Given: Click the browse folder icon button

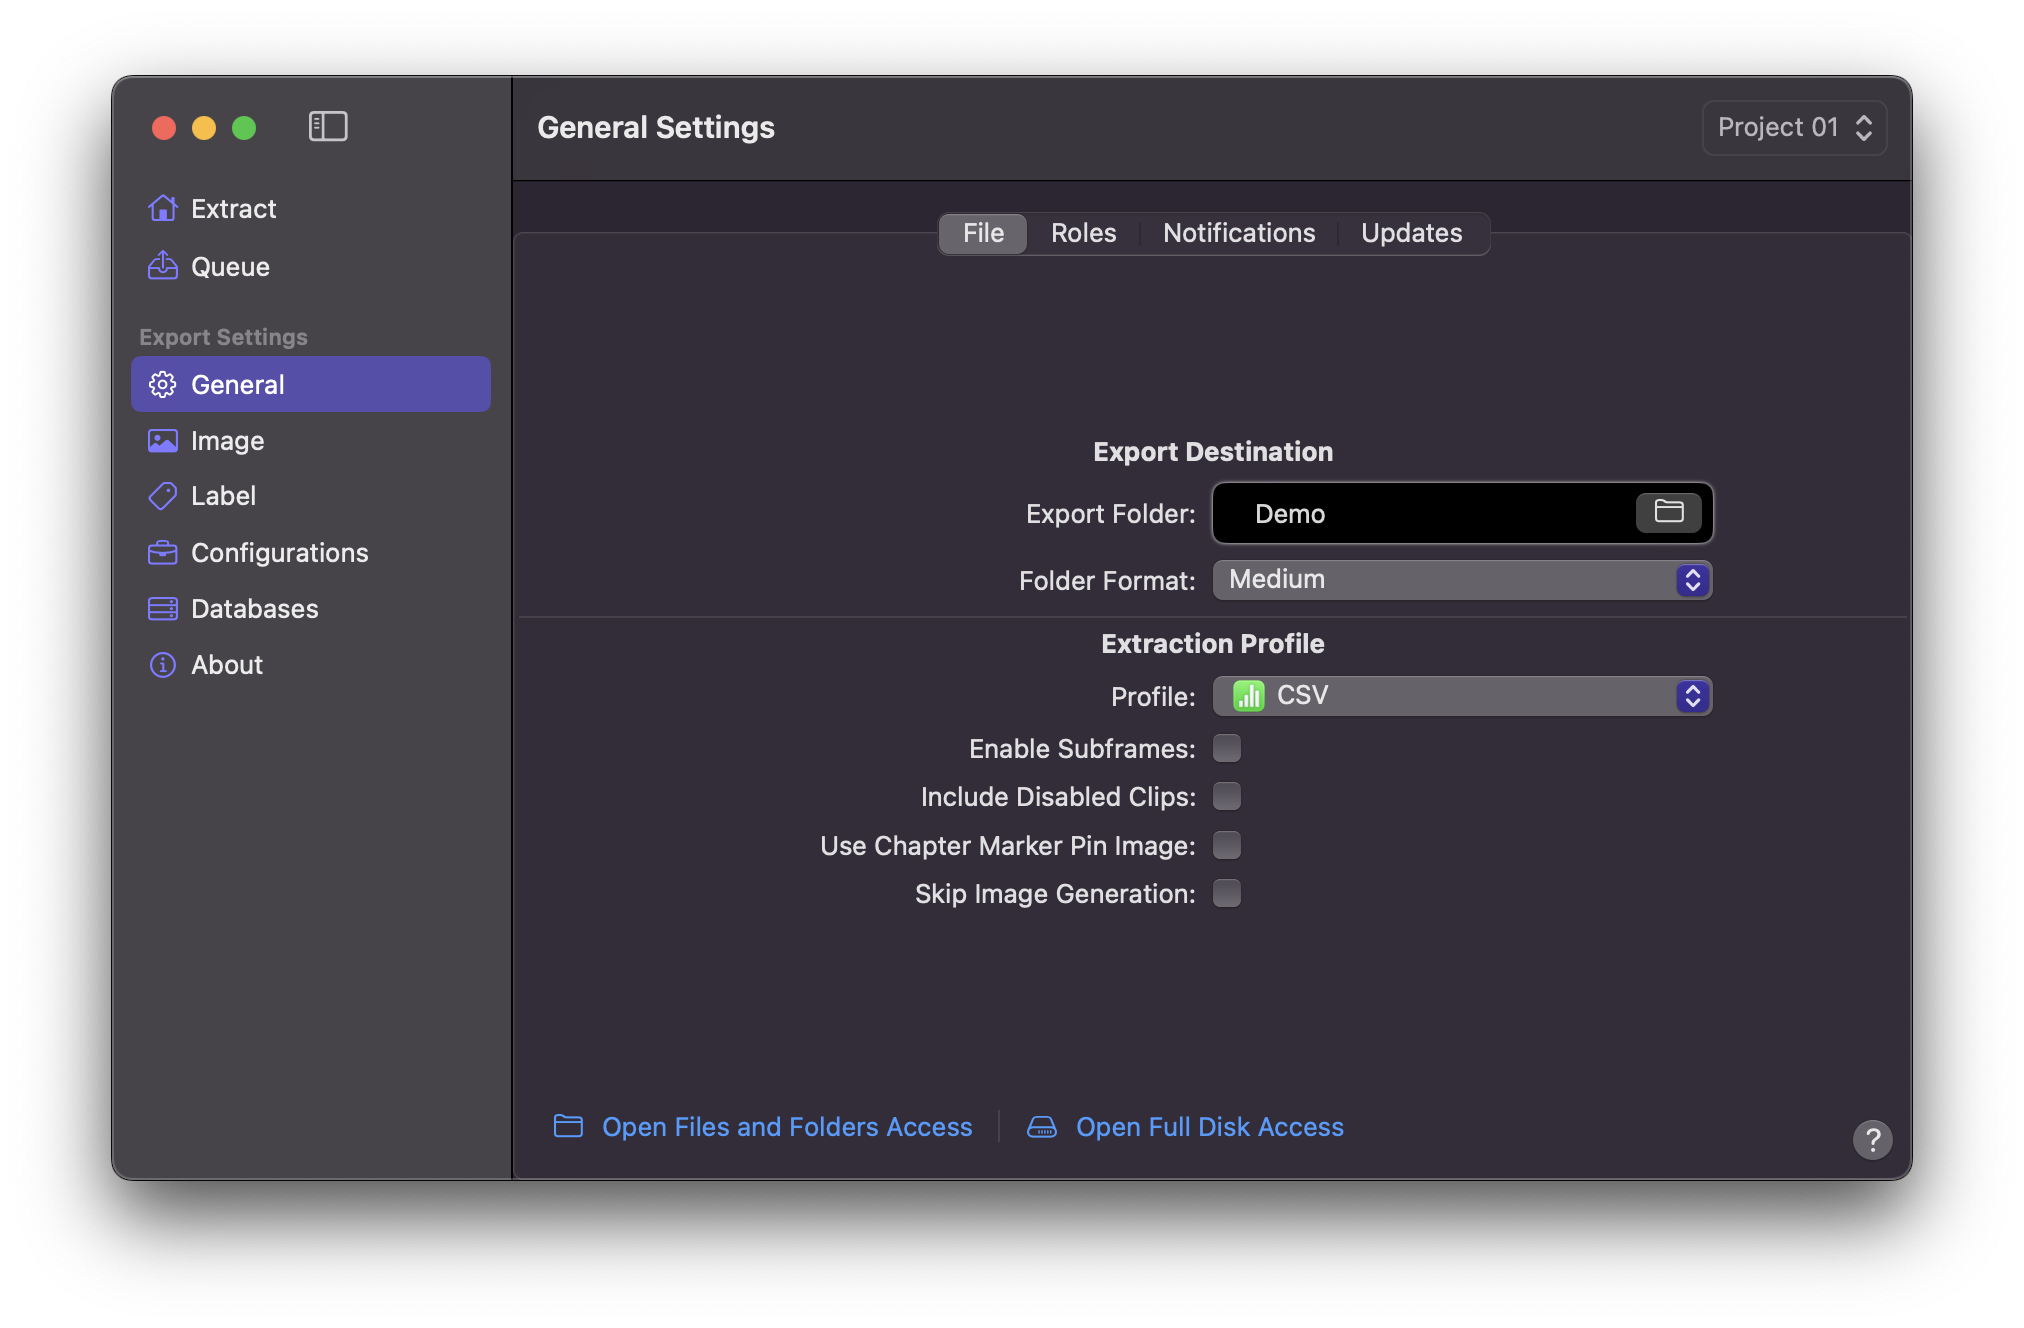Looking at the screenshot, I should [1668, 512].
